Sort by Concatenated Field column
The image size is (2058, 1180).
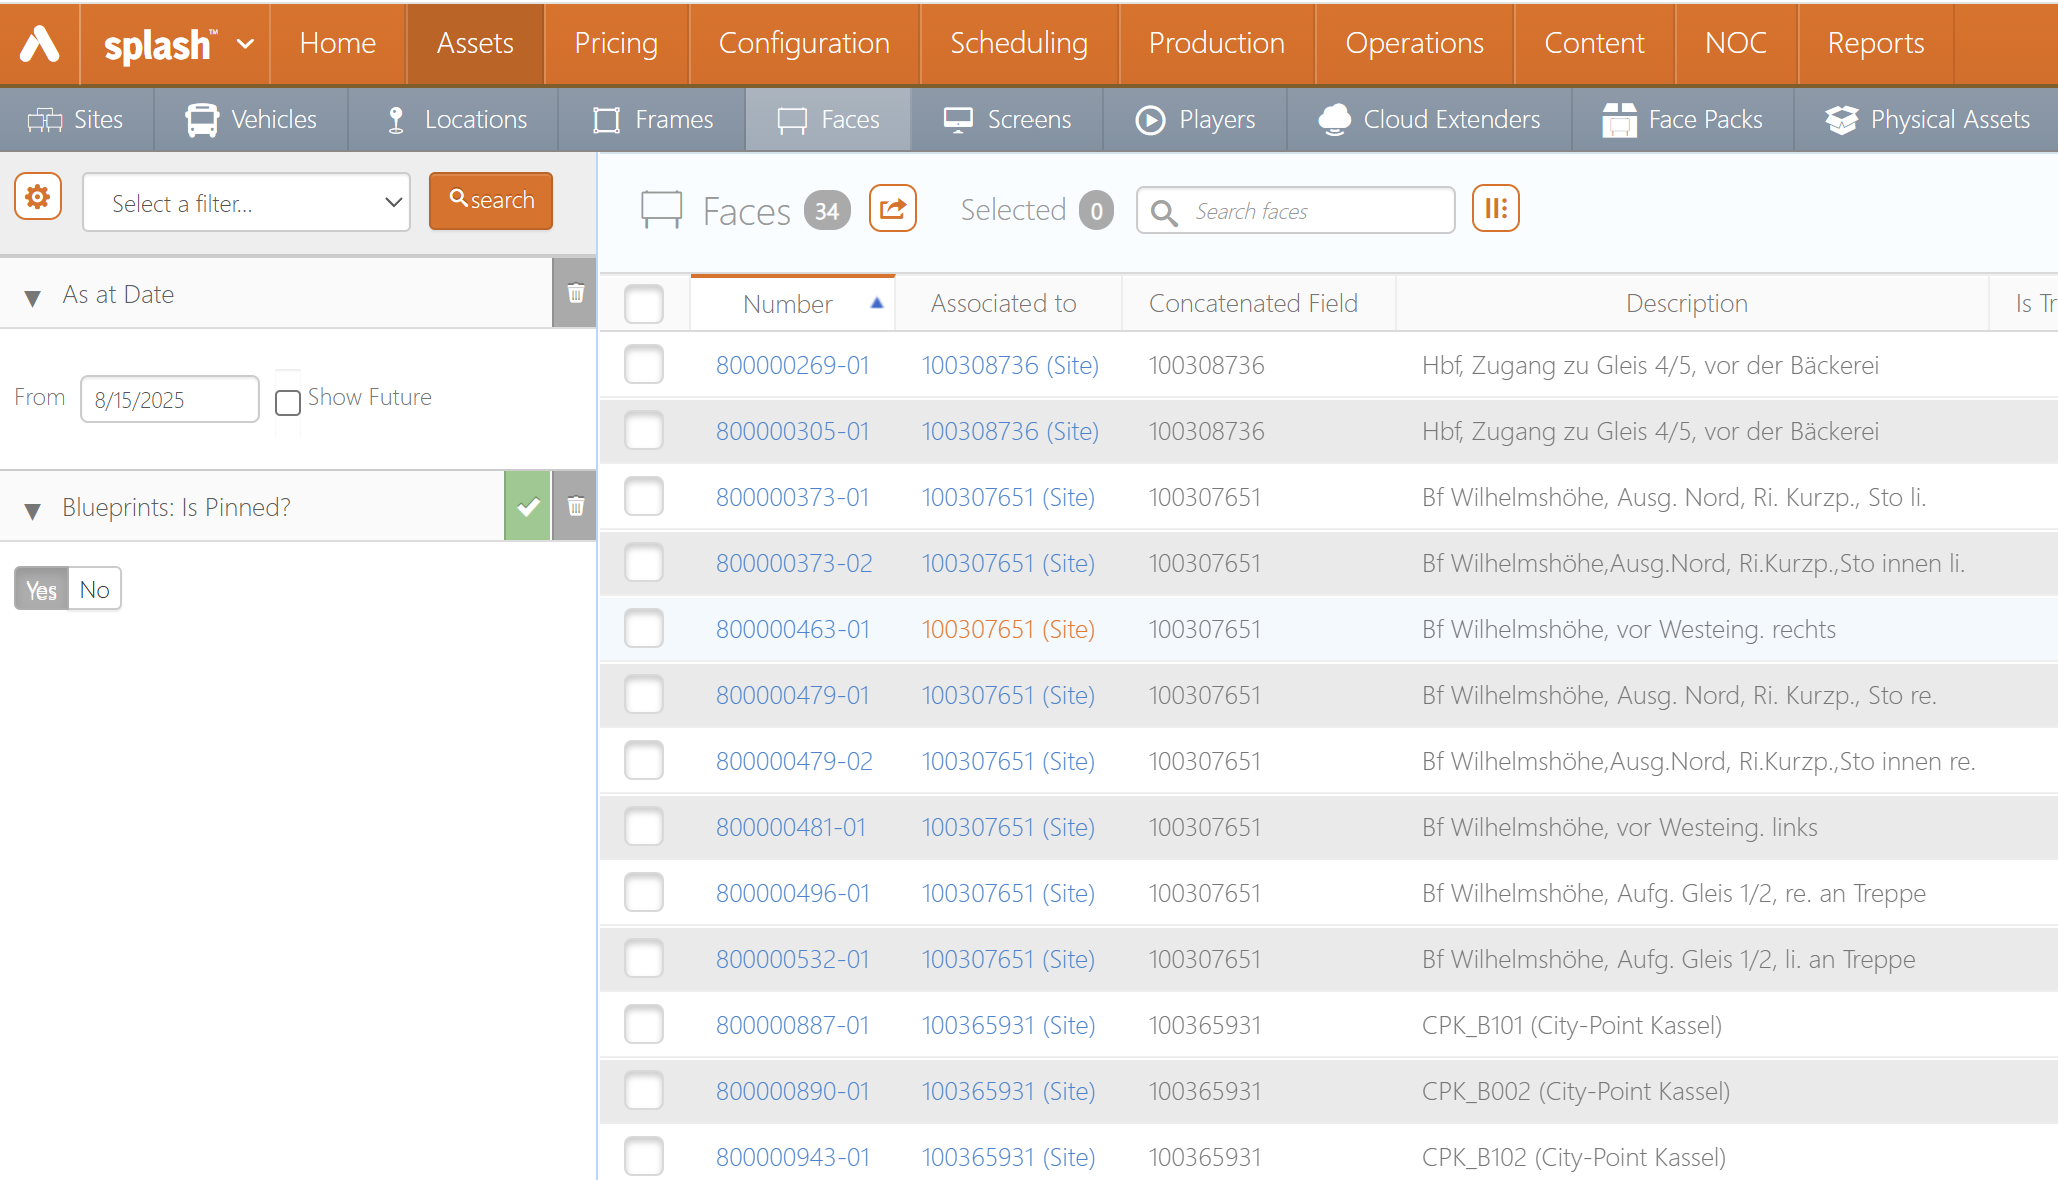coord(1253,303)
